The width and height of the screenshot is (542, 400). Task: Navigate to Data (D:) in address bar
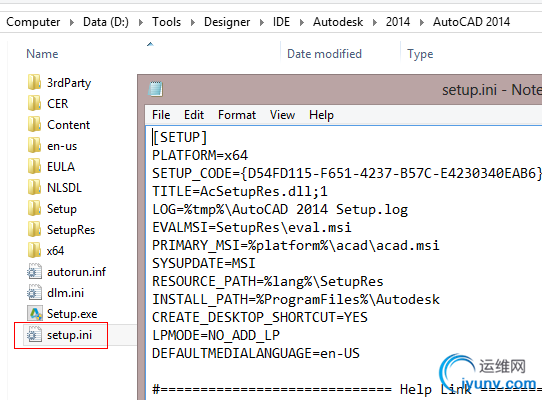point(106,22)
